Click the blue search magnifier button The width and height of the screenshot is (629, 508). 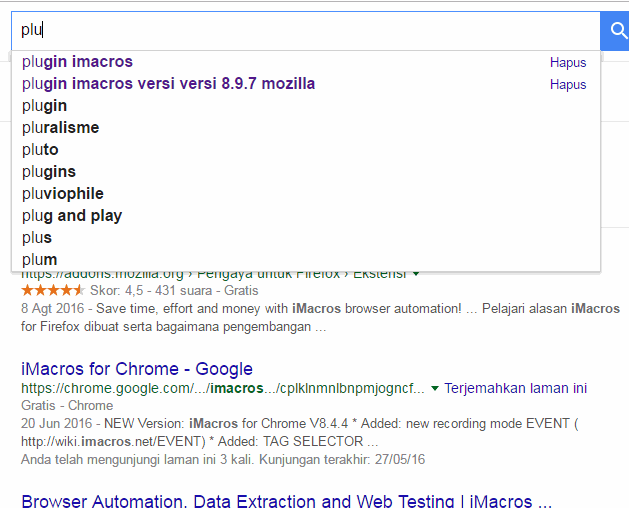pyautogui.click(x=615, y=31)
